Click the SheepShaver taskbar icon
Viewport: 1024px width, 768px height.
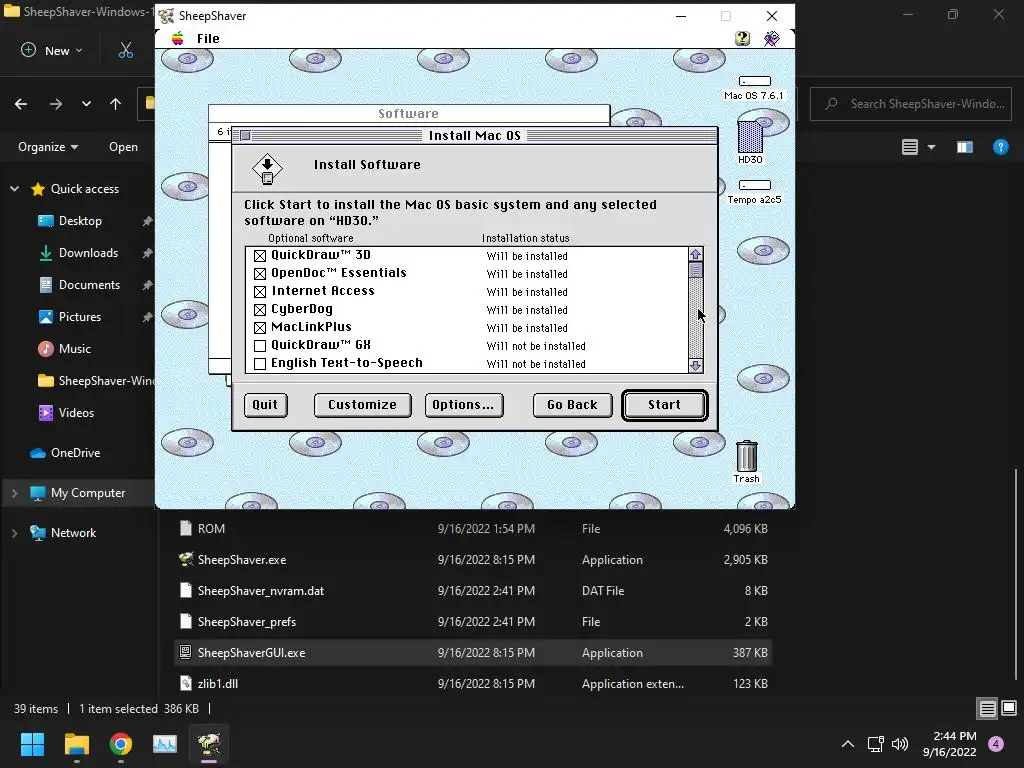tap(209, 744)
